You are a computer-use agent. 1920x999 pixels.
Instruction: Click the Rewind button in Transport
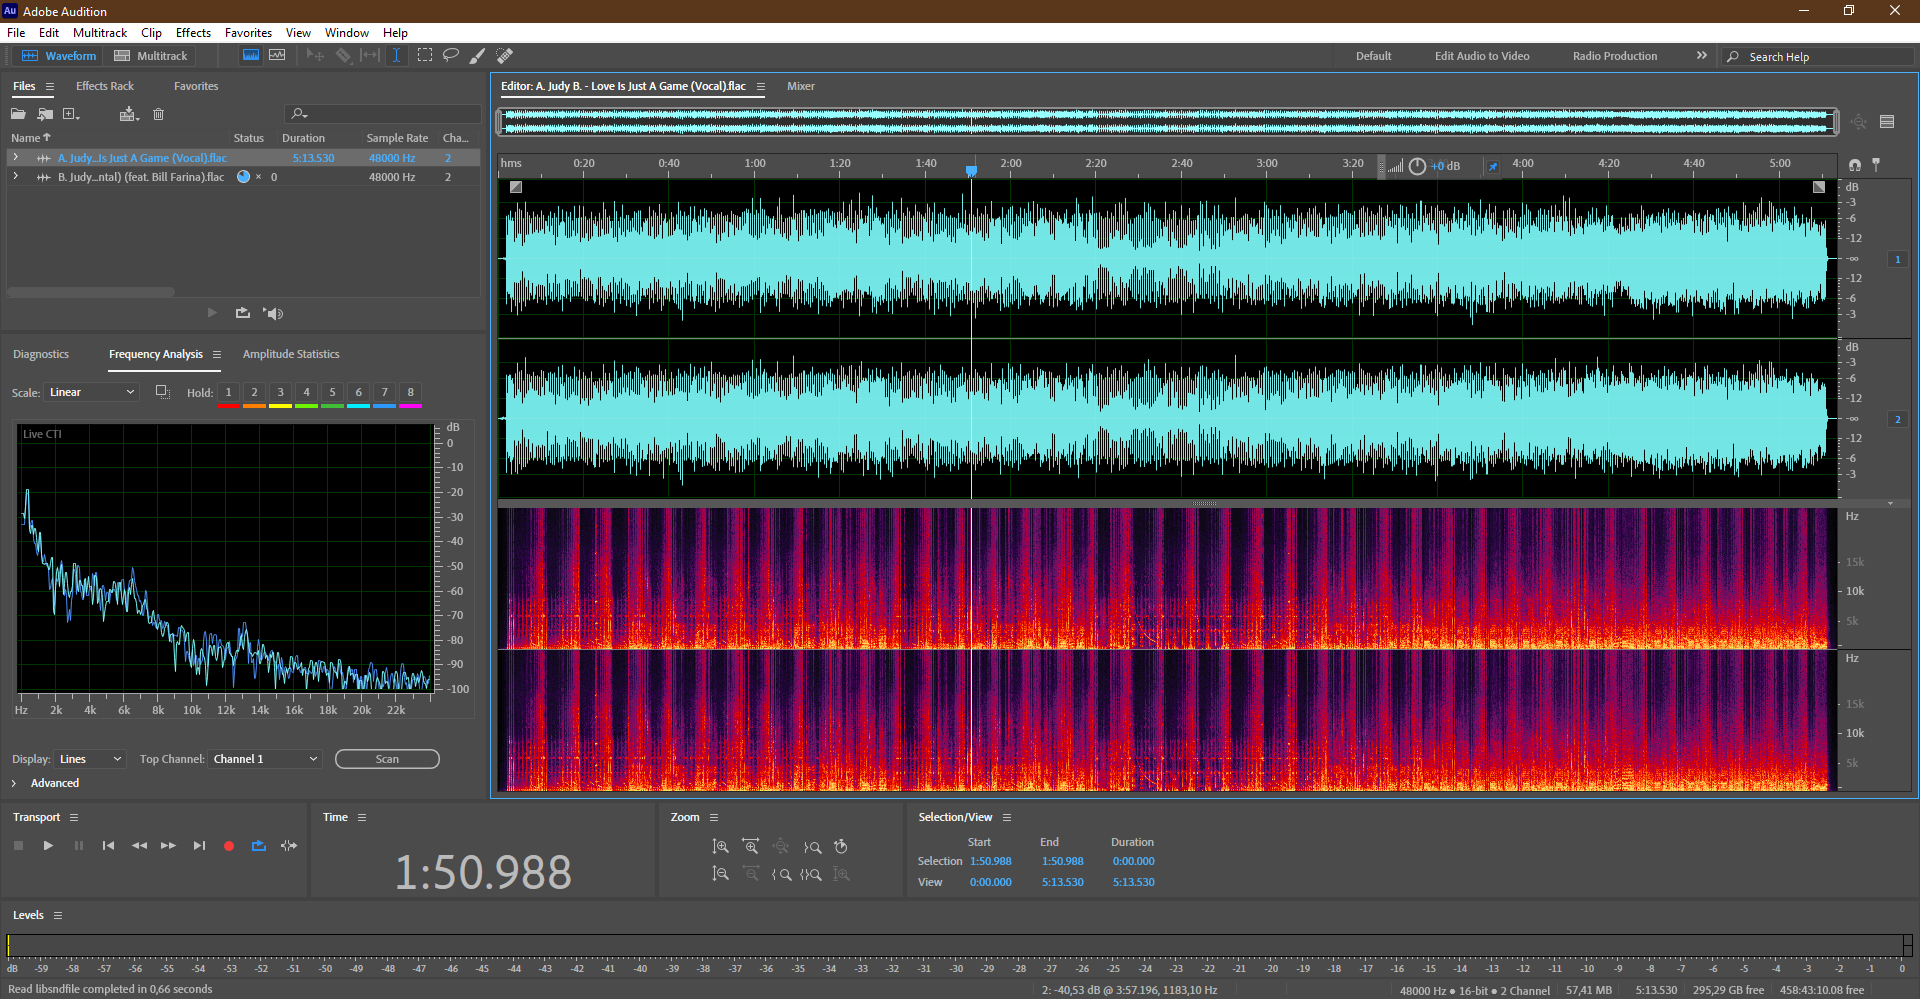139,846
